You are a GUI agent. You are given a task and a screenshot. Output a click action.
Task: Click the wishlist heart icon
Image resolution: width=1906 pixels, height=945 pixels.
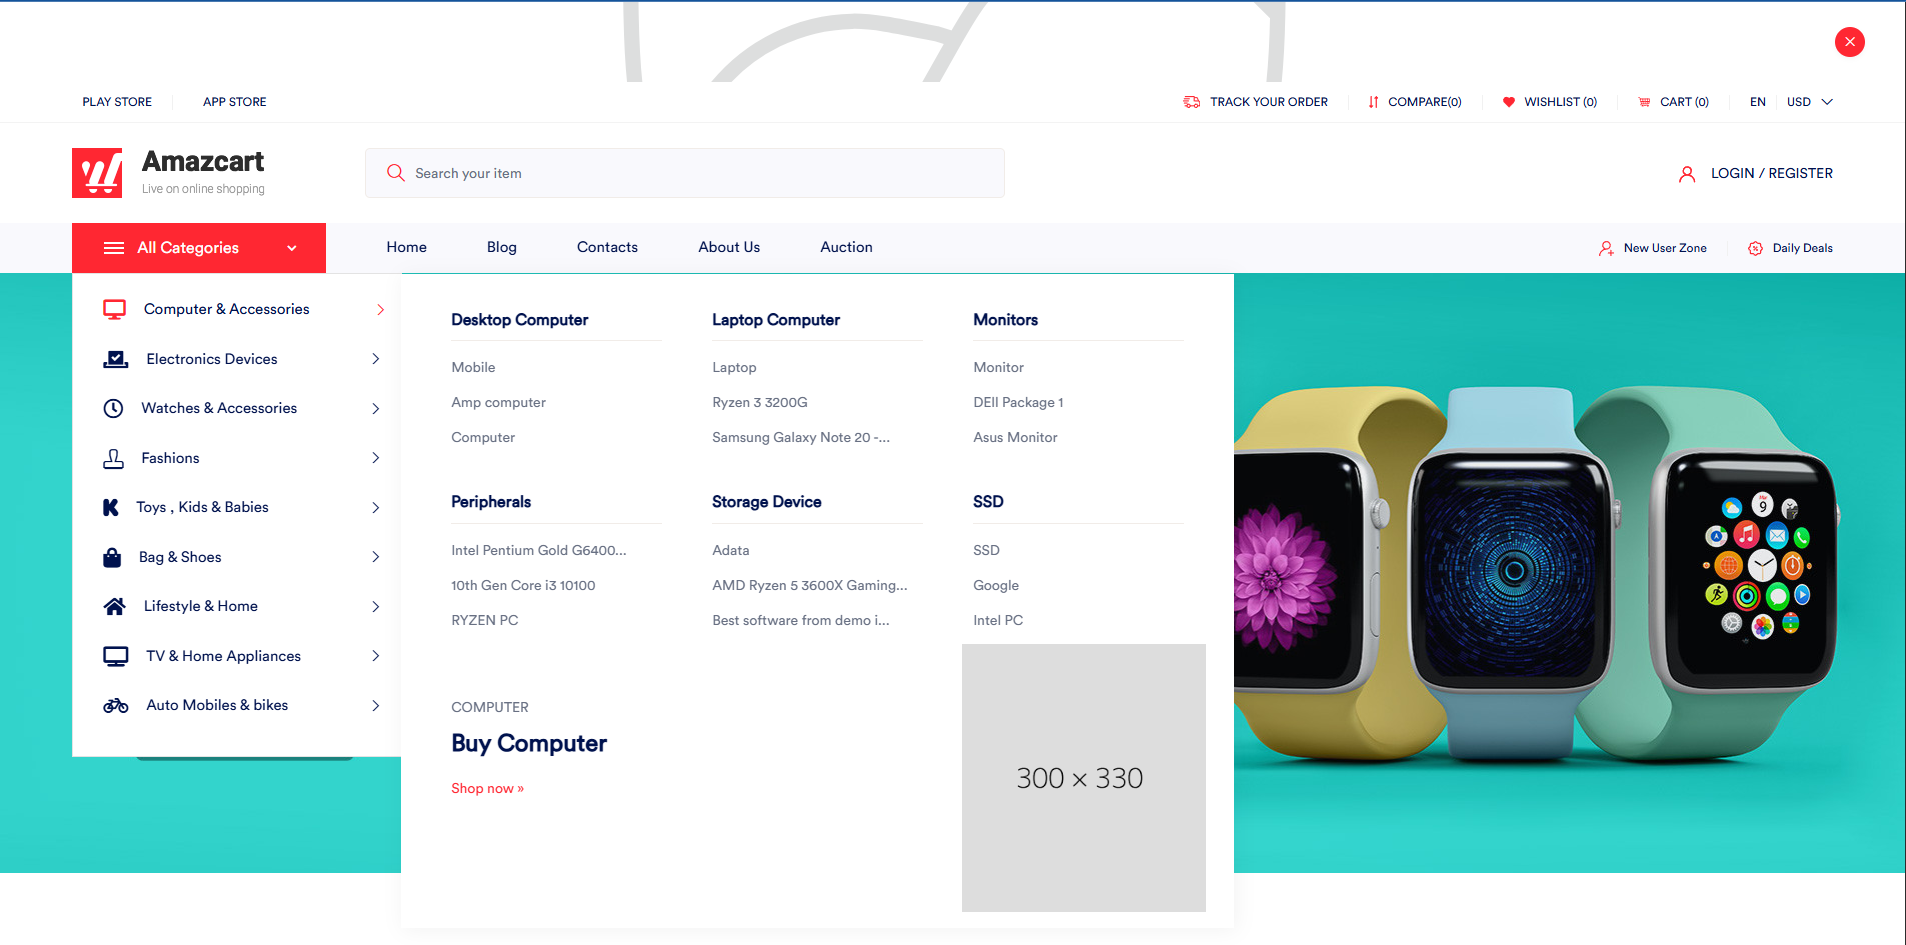[1509, 102]
